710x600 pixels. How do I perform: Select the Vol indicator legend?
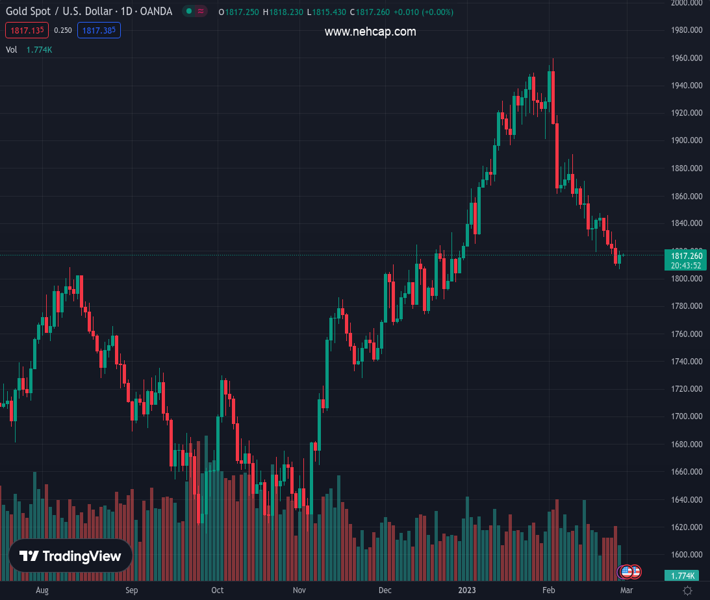12,49
